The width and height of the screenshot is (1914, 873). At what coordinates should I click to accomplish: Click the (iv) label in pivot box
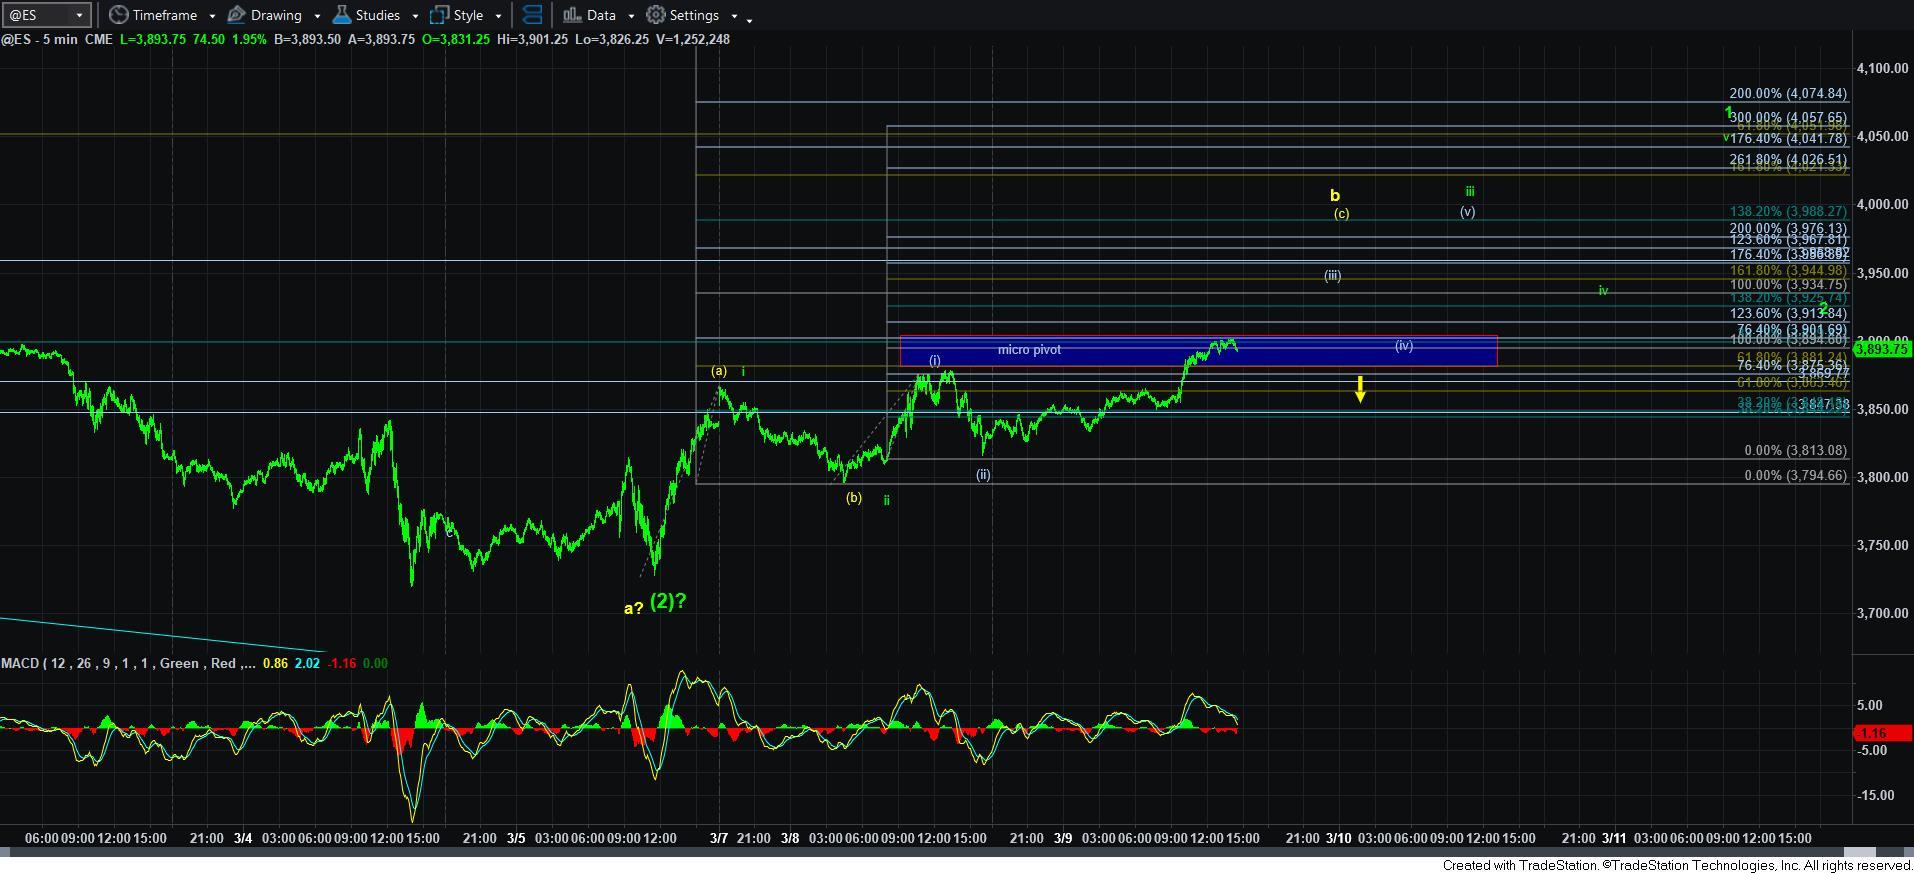pos(1404,346)
